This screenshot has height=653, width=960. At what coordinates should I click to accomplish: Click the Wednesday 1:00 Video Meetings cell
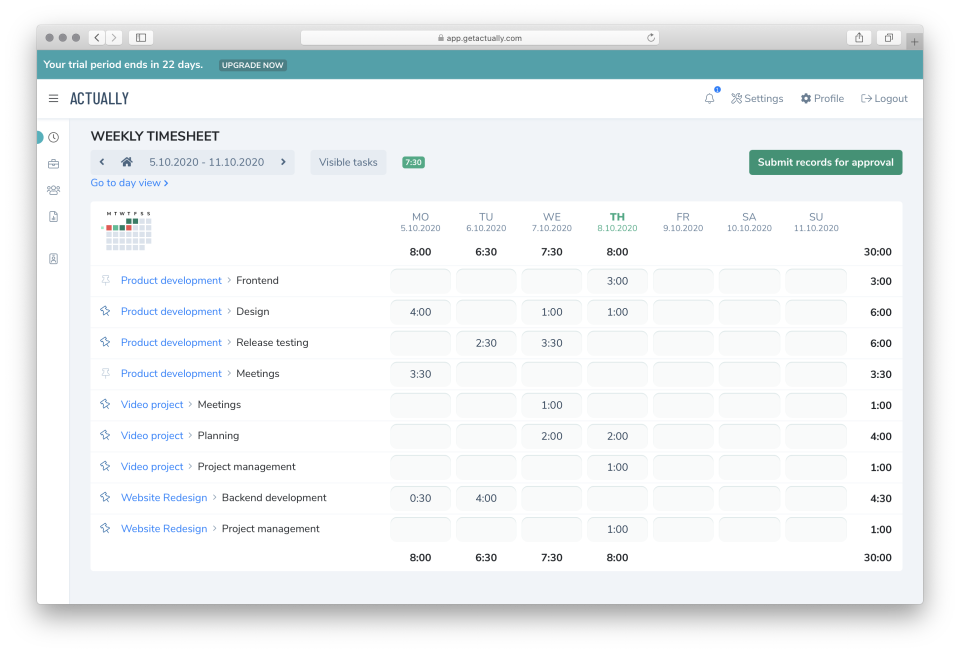click(x=552, y=405)
